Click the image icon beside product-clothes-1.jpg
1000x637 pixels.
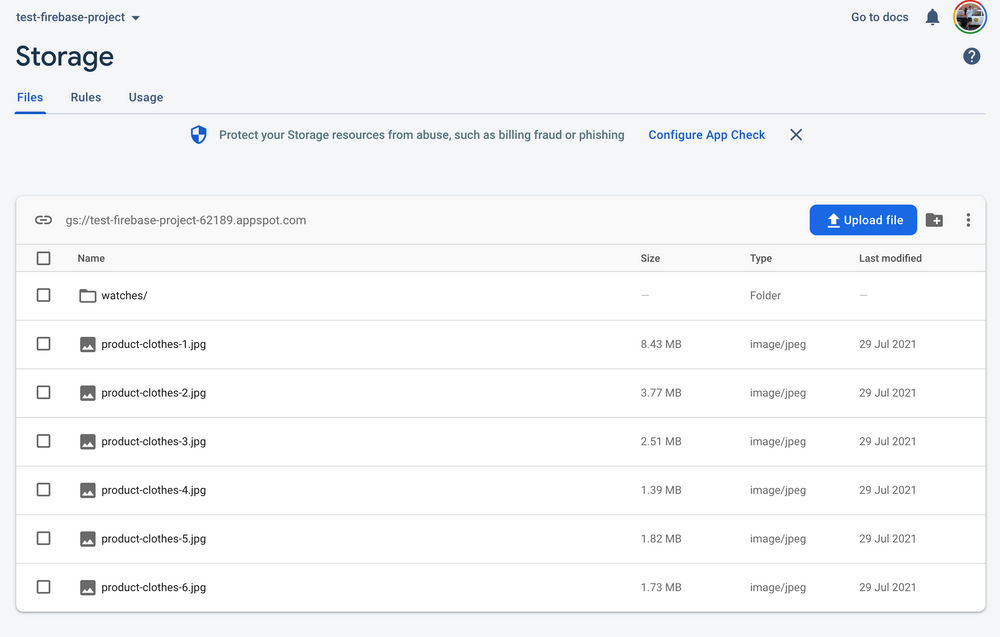tap(87, 343)
